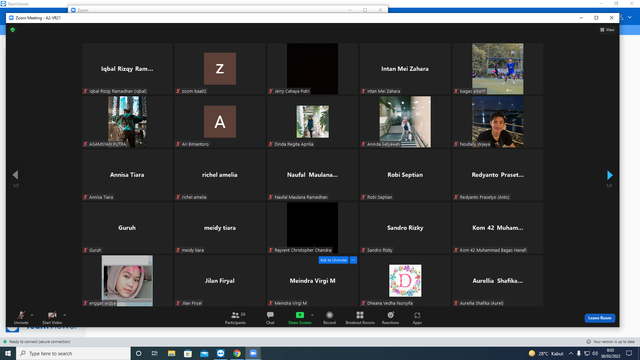
Task: Click Annisa Tiara name in tile
Action: pos(127,175)
